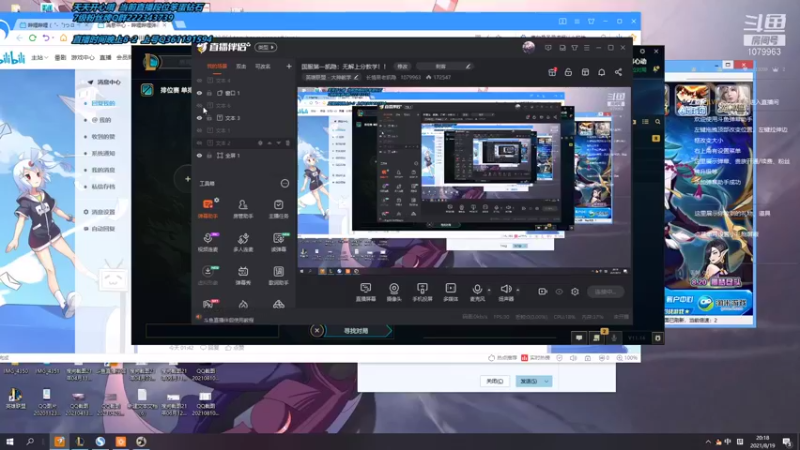Click the grey button left of send
Image resolution: width=800 pixels, height=450 pixels.
pyautogui.click(x=494, y=381)
